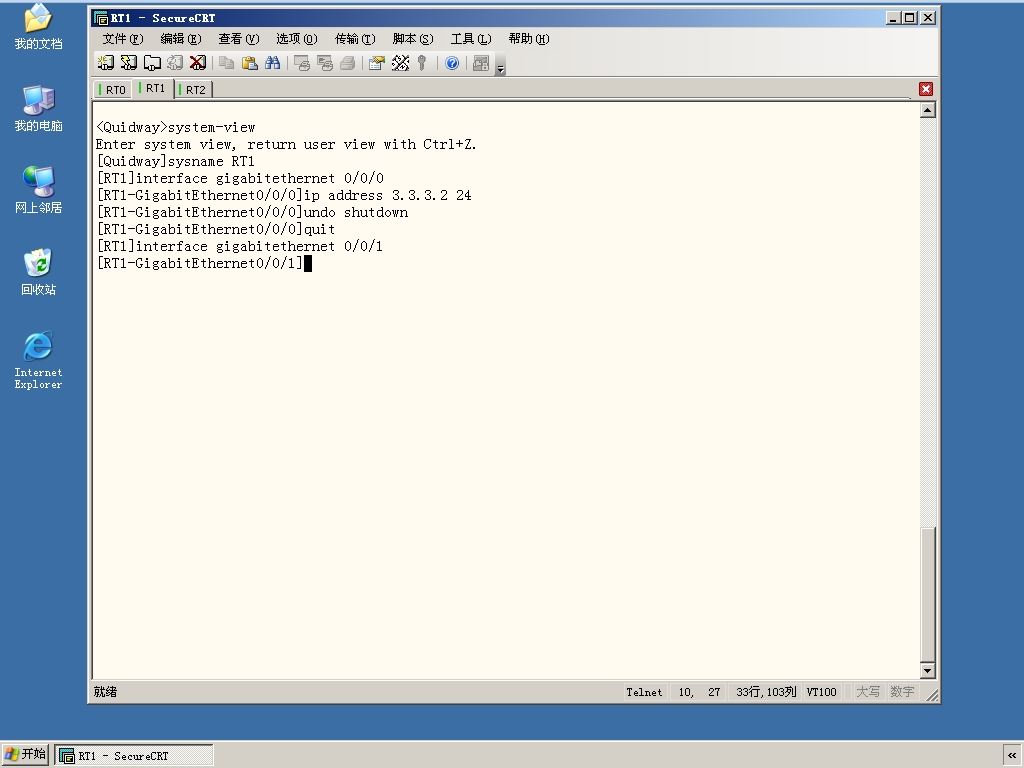This screenshot has height=768, width=1024.
Task: Click the 大写 caps indicator
Action: point(868,692)
